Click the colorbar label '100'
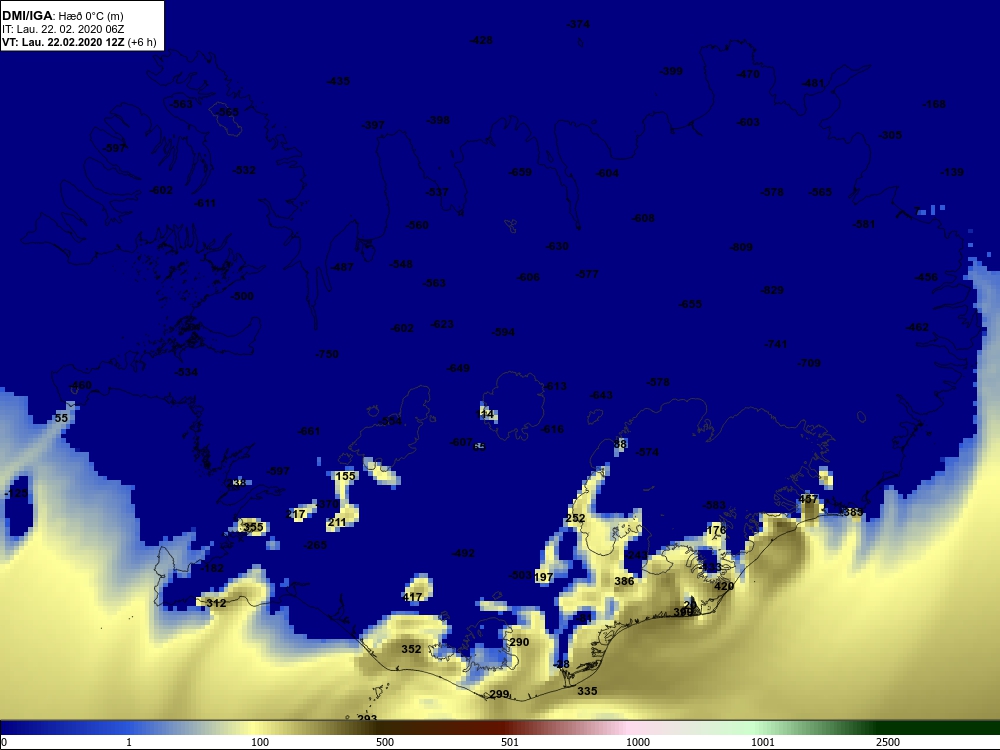1000x750 pixels. click(260, 742)
